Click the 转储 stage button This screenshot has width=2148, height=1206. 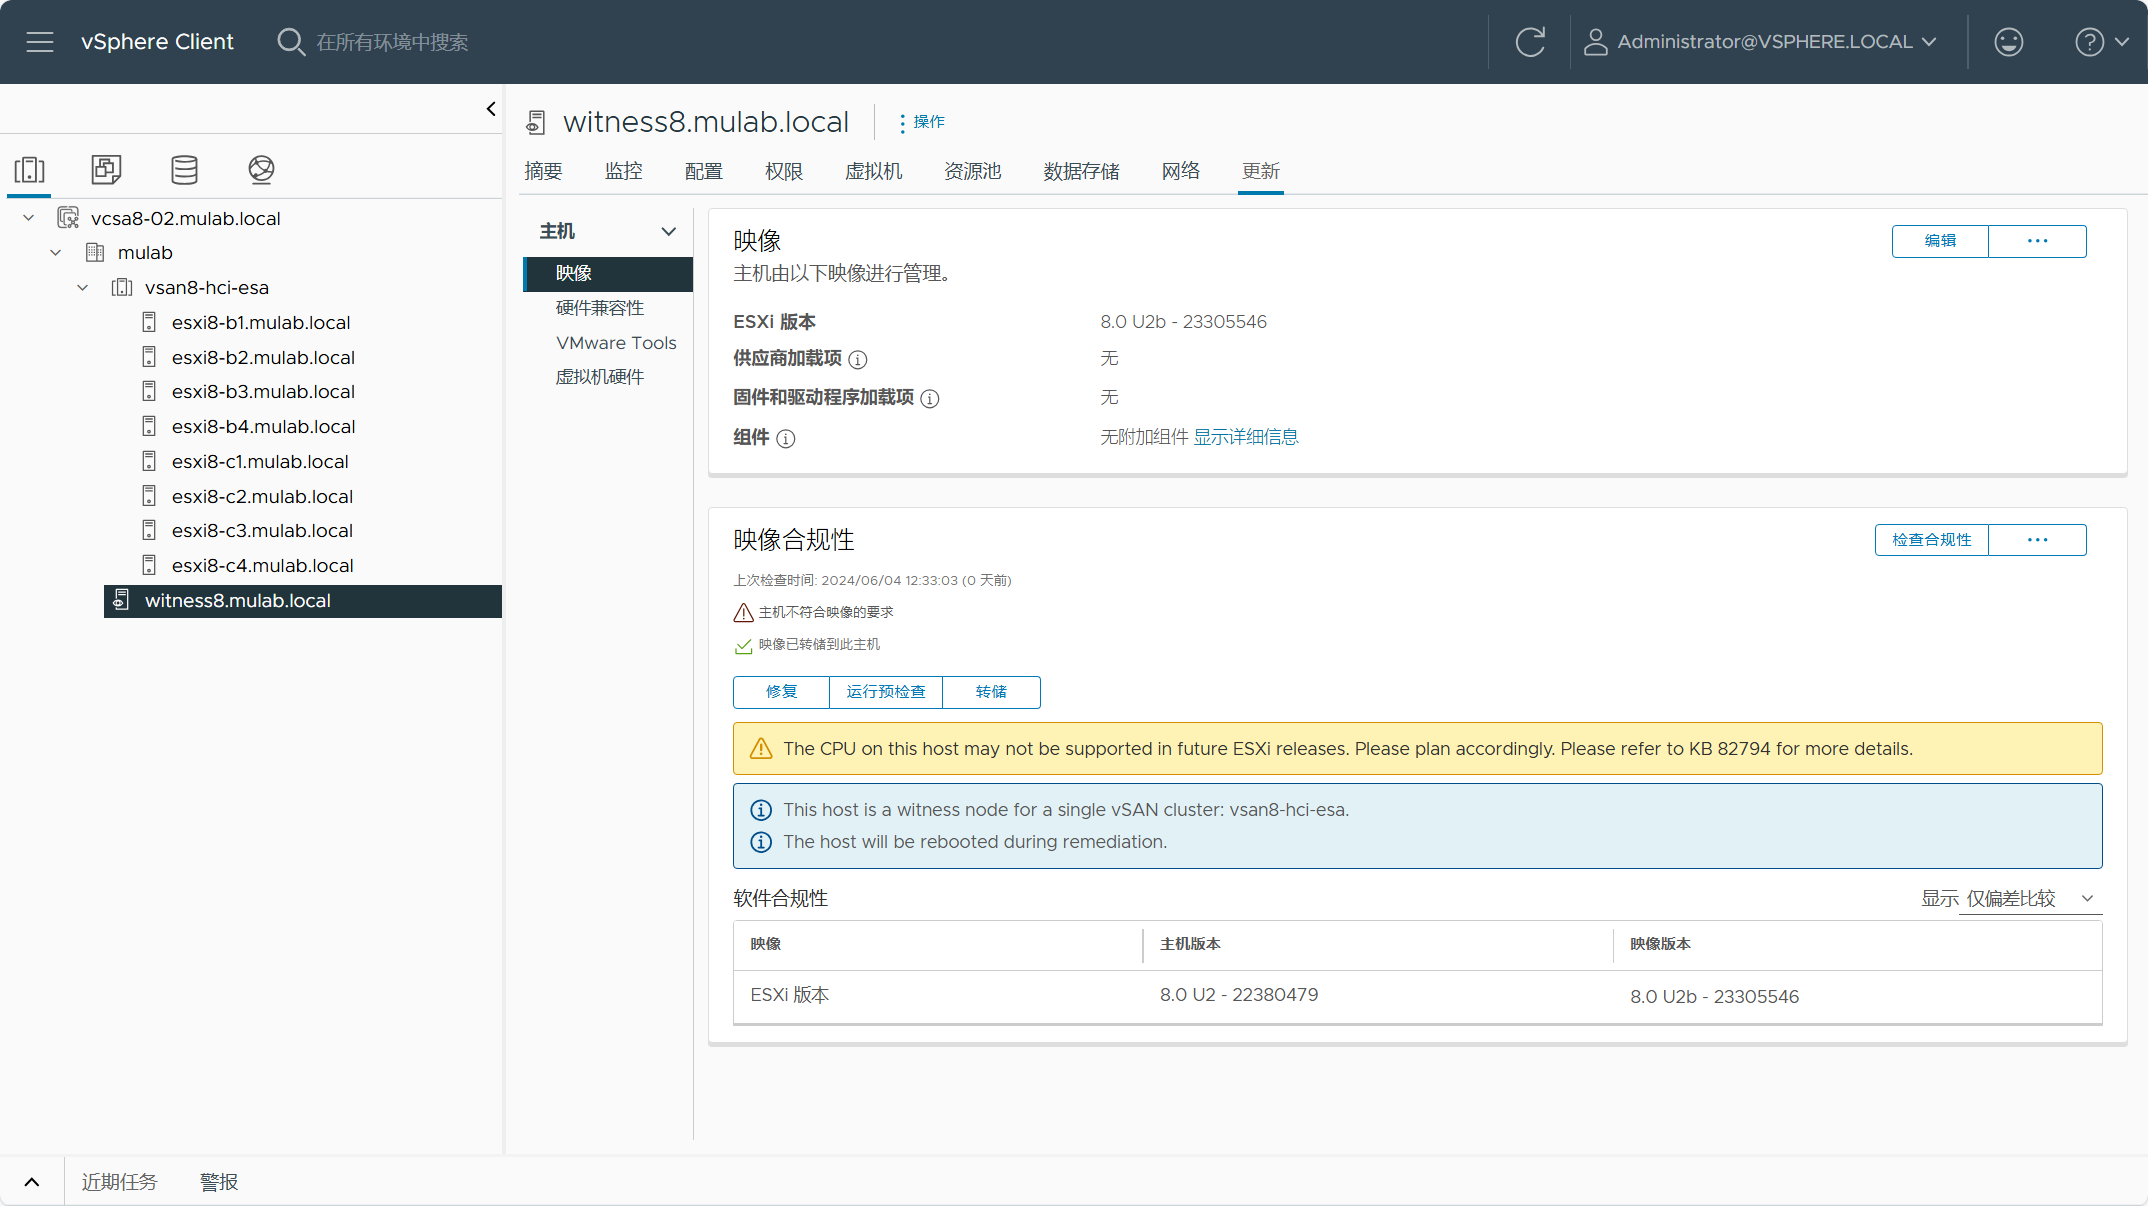point(991,692)
